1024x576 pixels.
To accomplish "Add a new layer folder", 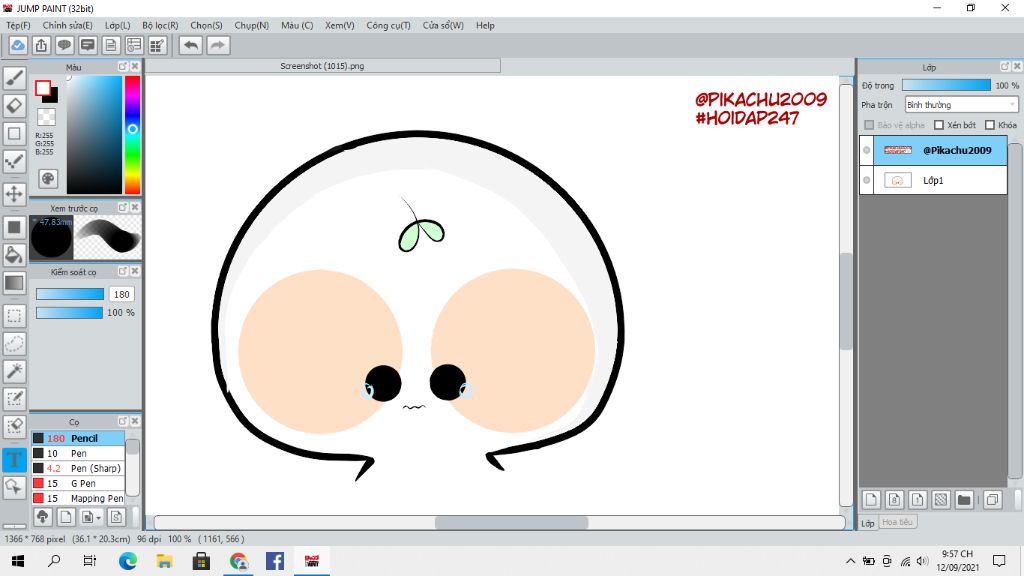I will [x=964, y=500].
